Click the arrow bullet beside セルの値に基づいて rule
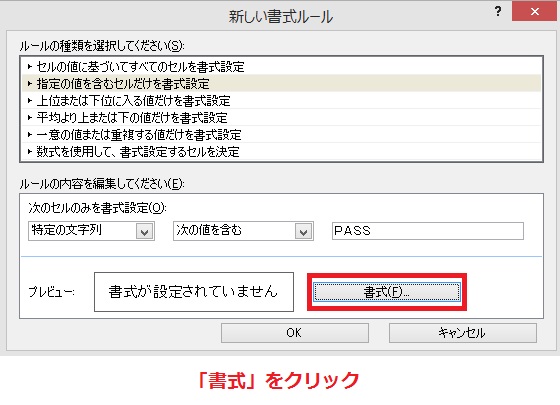This screenshot has width=560, height=405. coord(30,66)
